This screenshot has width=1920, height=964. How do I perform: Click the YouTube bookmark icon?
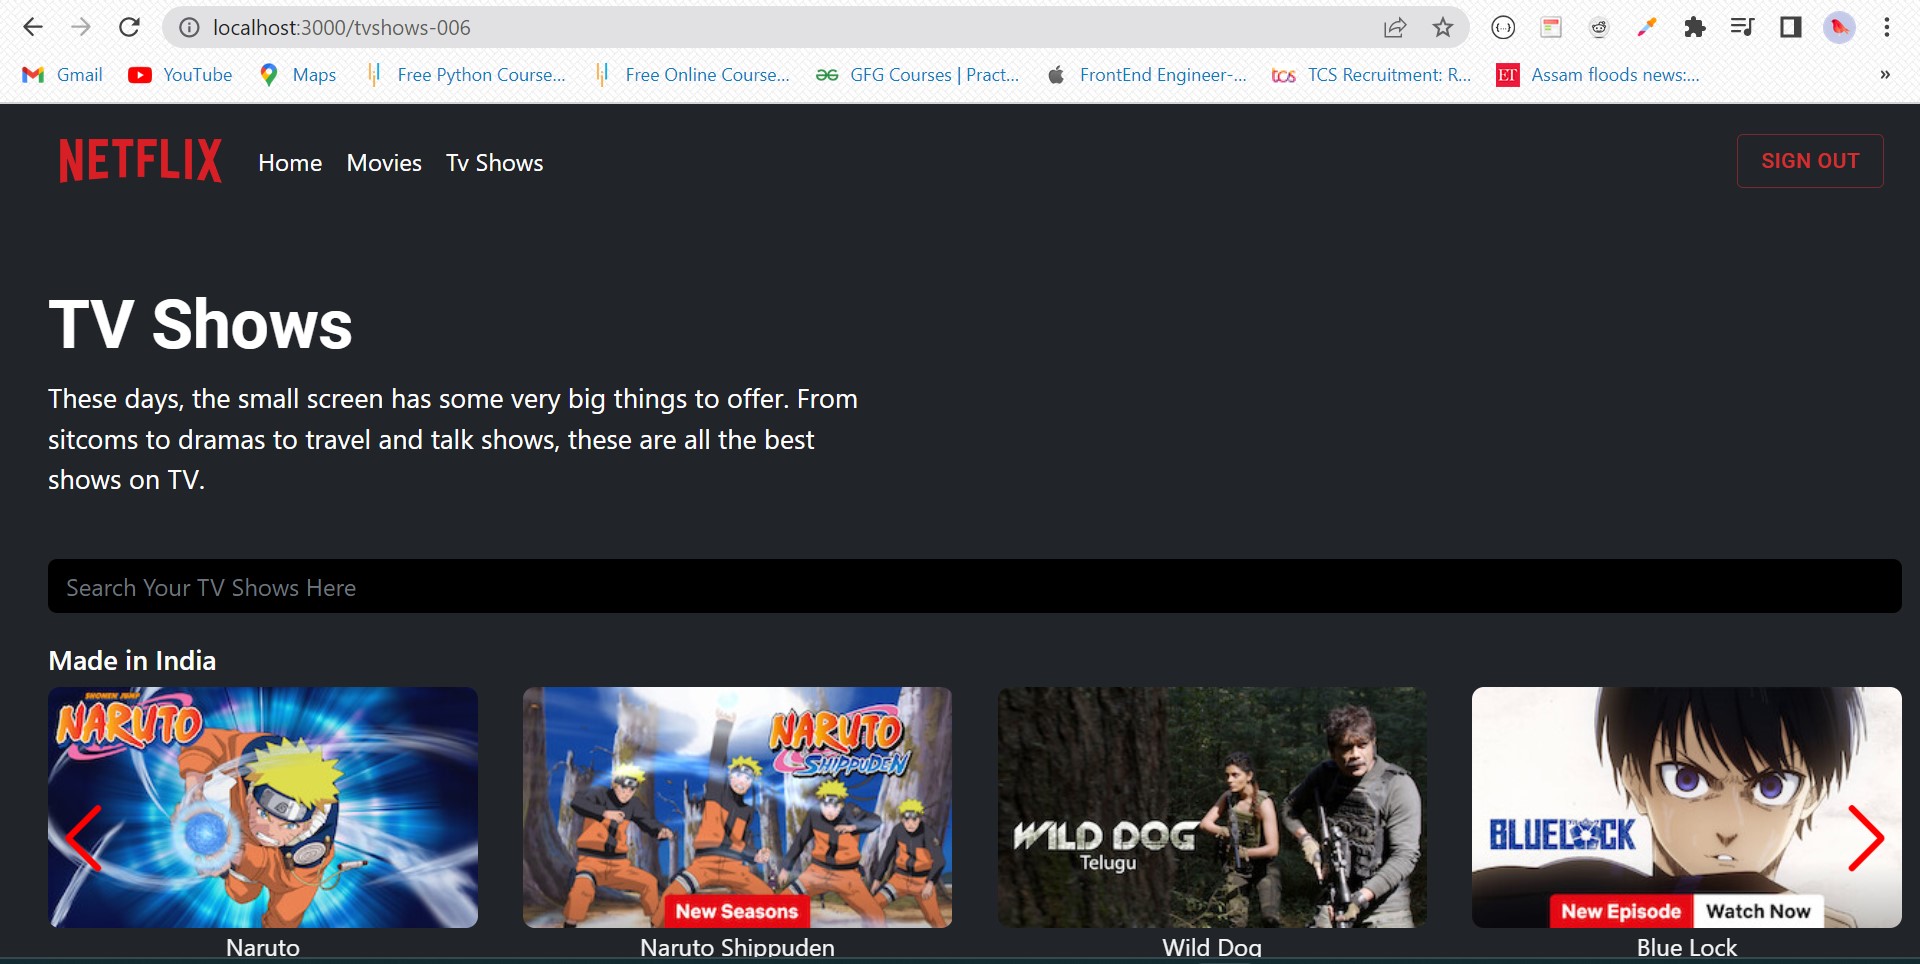[140, 74]
